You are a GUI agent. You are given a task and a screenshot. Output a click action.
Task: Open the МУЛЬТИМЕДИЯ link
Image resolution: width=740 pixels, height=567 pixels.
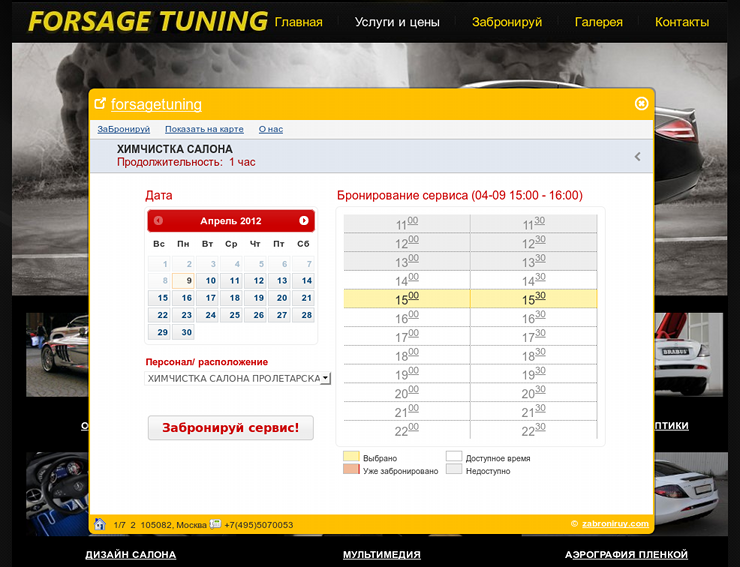(382, 554)
